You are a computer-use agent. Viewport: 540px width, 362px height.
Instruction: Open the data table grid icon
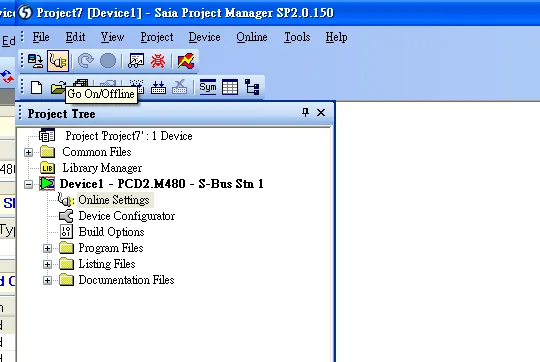(230, 87)
